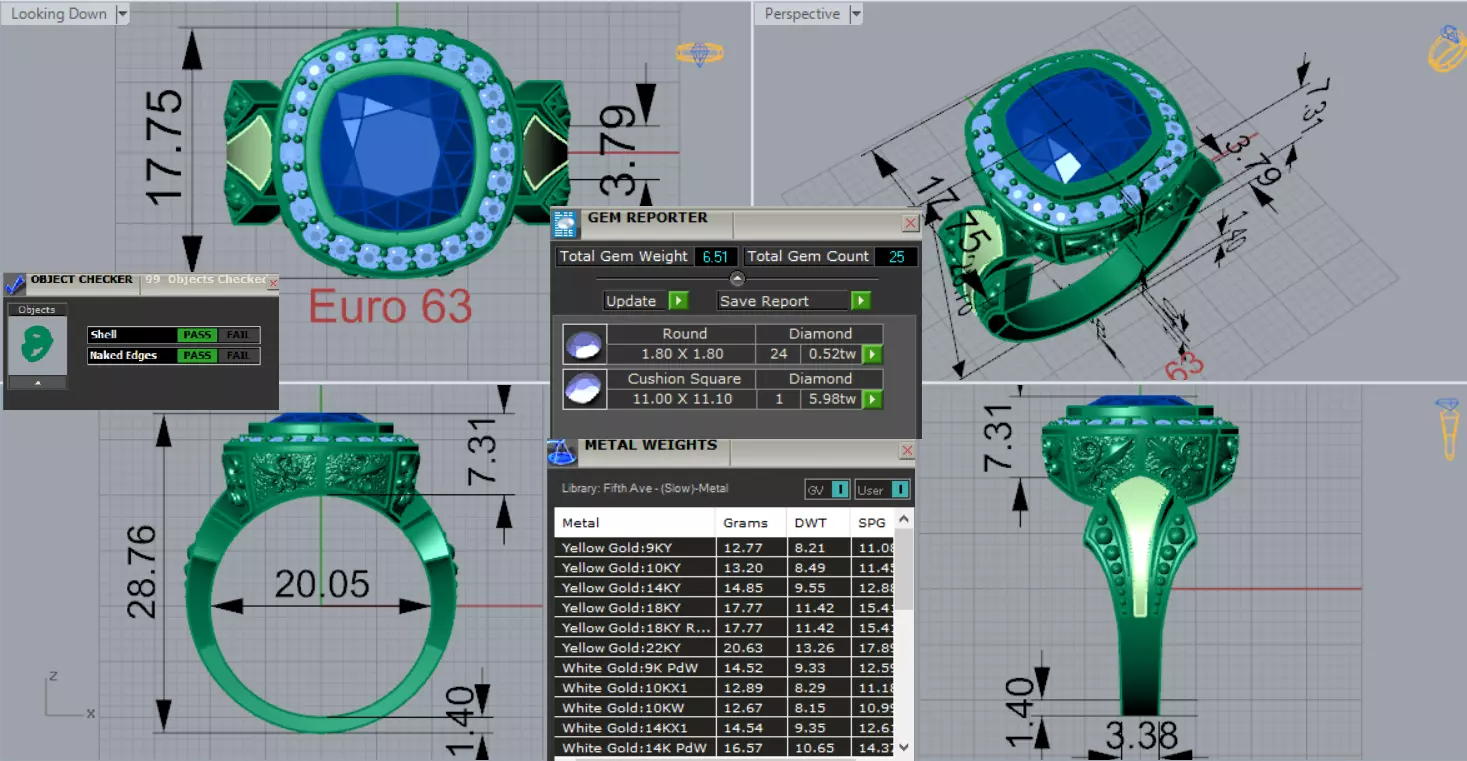This screenshot has width=1467, height=761.
Task: Sort by the DWT column header
Action: click(819, 522)
